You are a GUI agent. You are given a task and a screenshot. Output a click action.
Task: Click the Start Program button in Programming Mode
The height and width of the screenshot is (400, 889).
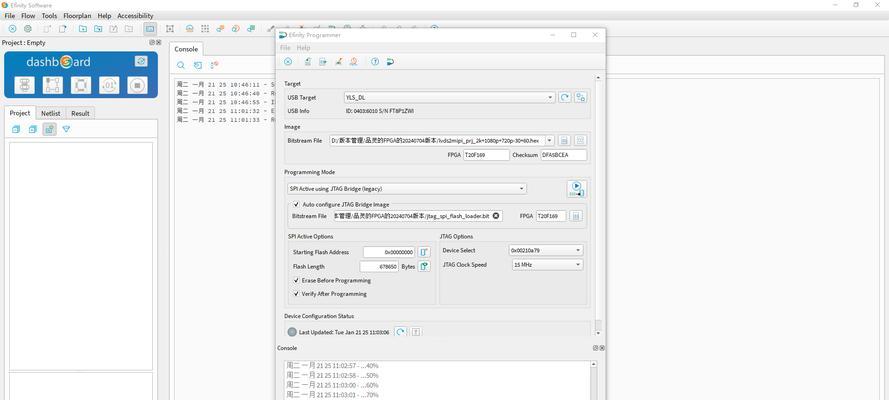tap(576, 189)
